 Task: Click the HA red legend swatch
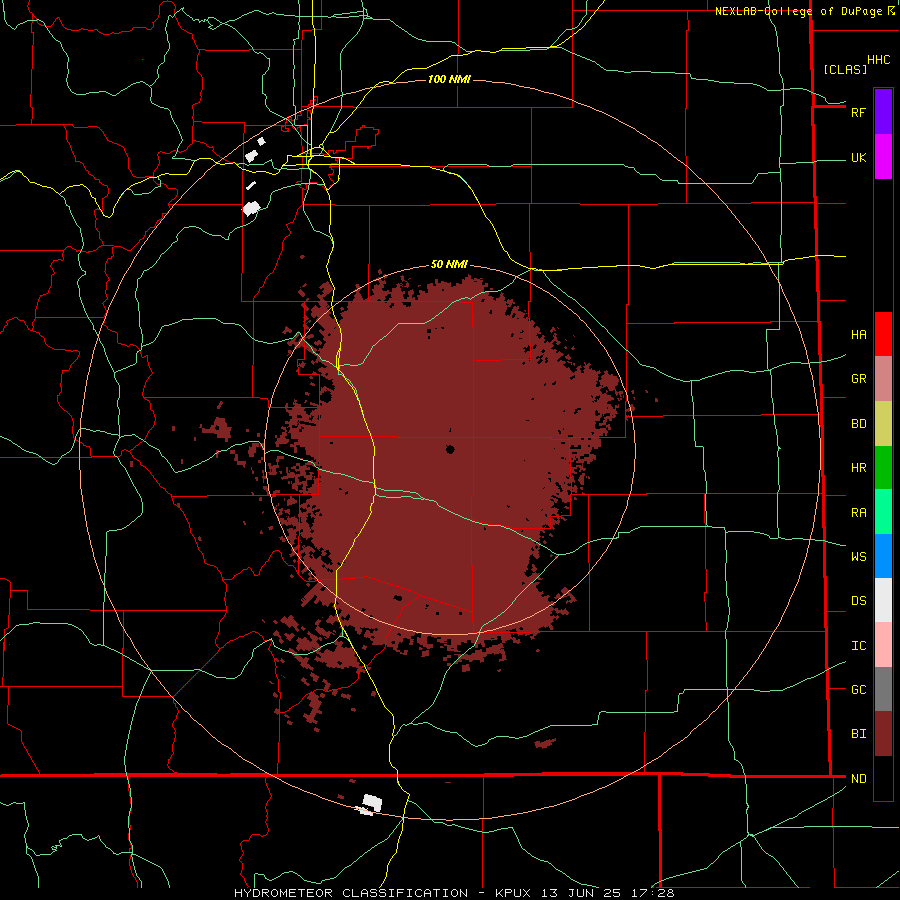tap(883, 334)
